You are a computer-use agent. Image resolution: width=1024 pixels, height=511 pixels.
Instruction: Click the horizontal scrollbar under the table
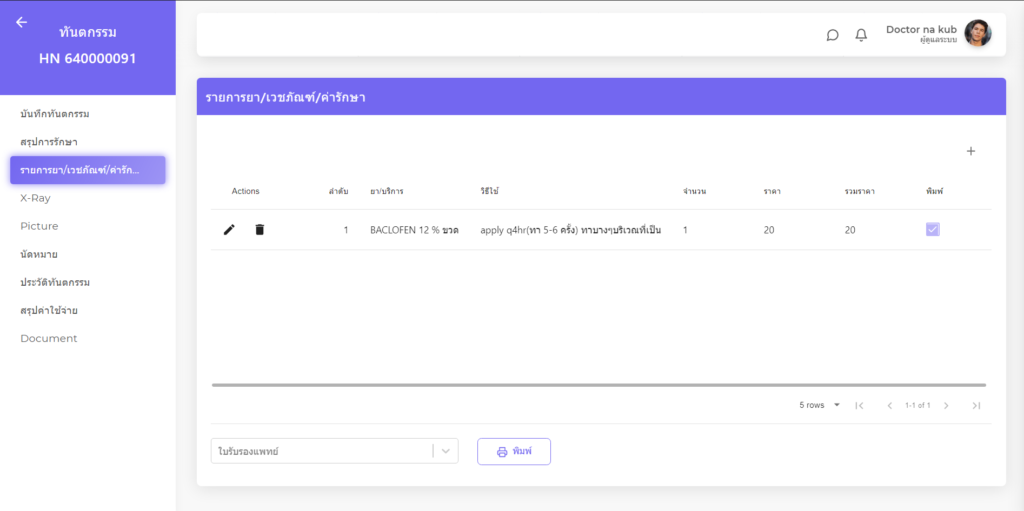[x=598, y=385]
